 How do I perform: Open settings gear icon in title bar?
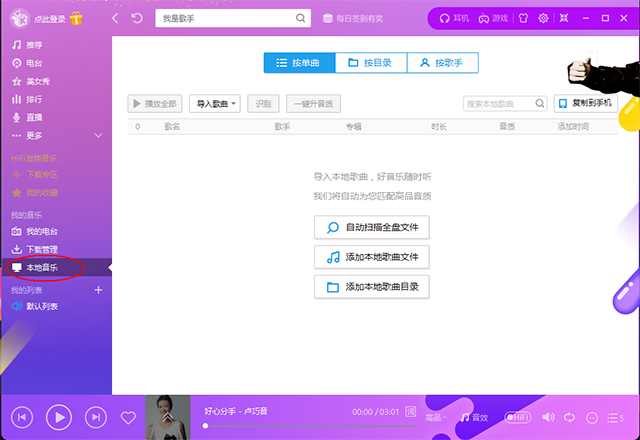pos(543,18)
